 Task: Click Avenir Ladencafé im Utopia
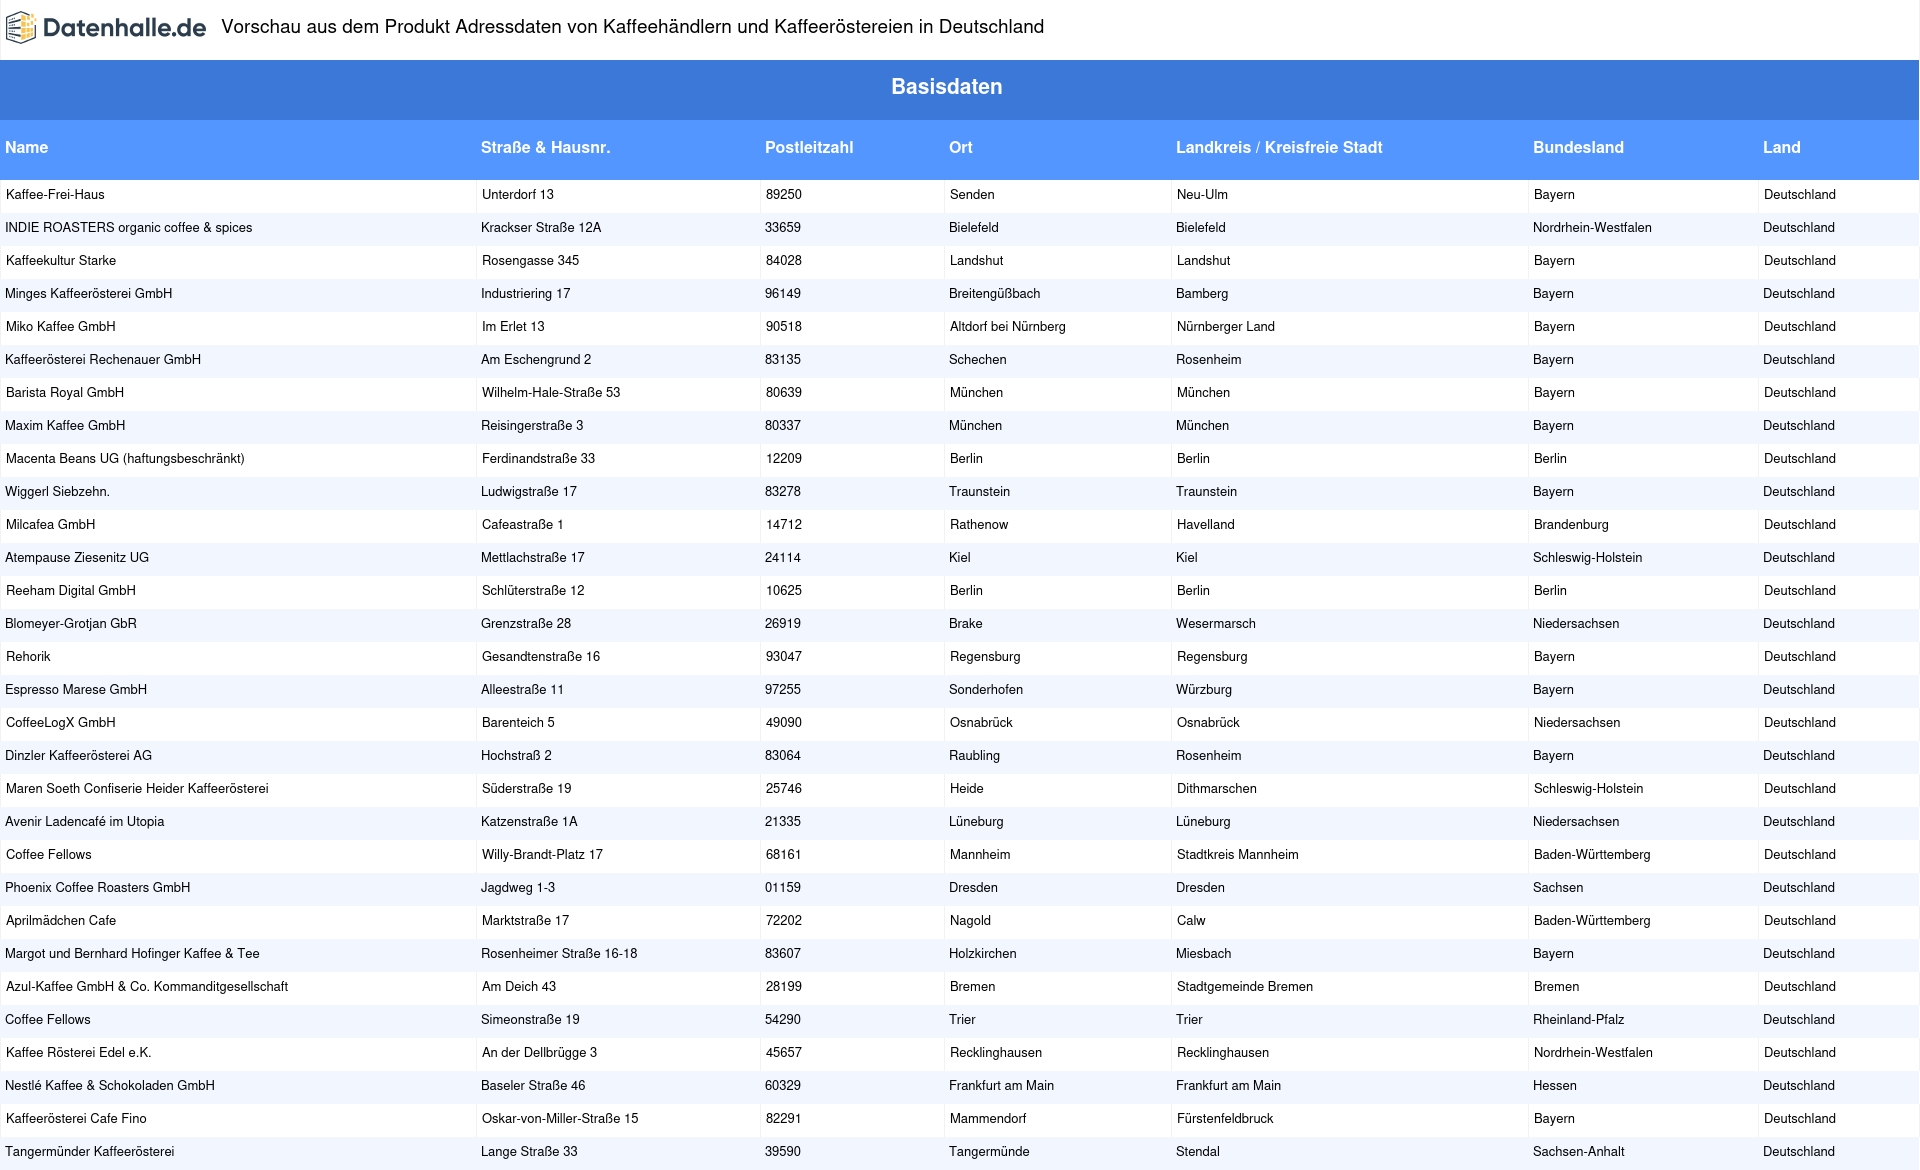click(x=85, y=822)
